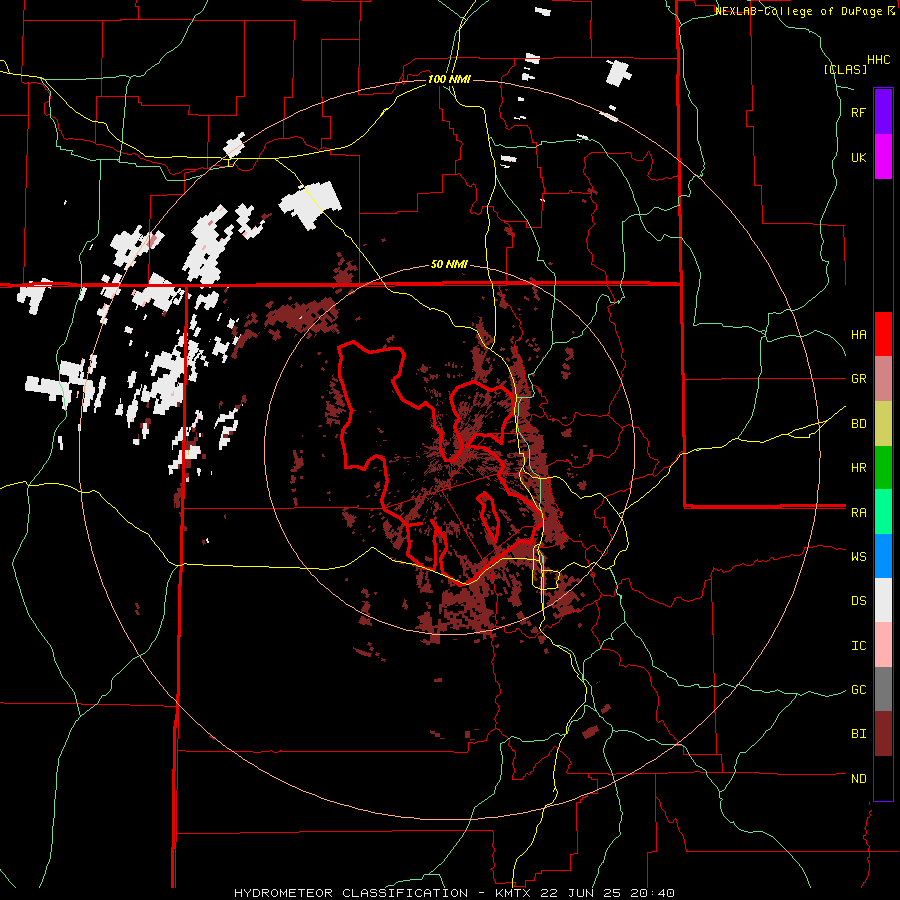Click the DS legend label
The width and height of the screenshot is (900, 900).
coord(859,600)
